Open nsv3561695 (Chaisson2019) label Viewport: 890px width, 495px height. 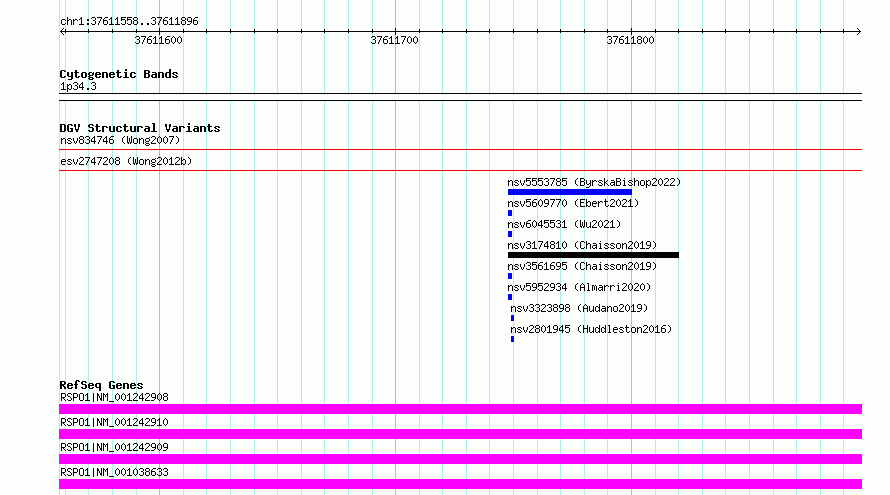pyautogui.click(x=582, y=266)
